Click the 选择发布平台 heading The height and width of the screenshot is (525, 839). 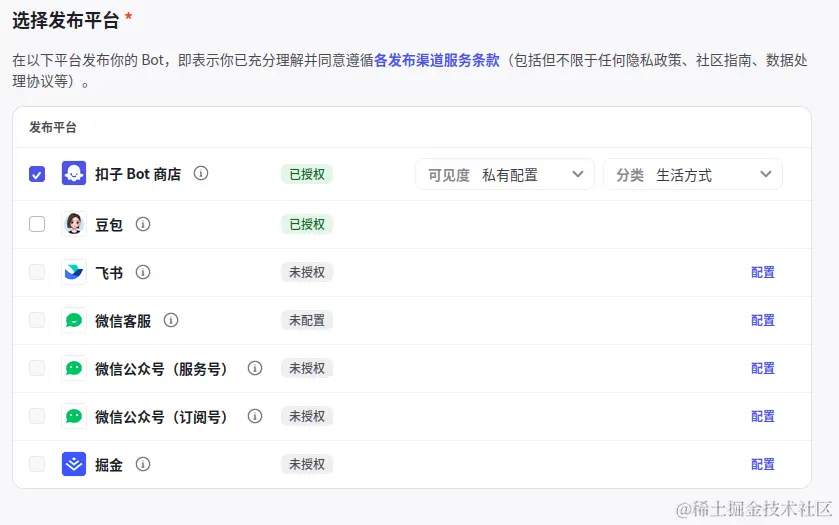point(65,20)
